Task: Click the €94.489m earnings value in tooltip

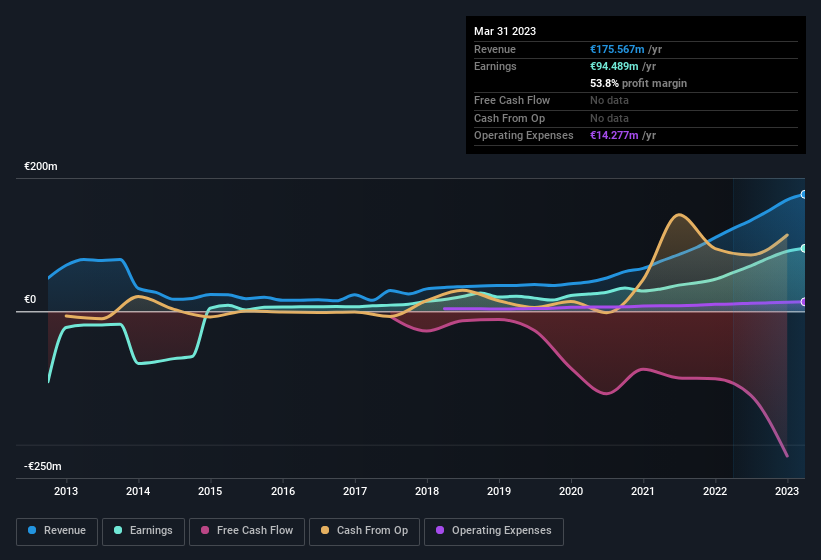Action: click(x=614, y=66)
